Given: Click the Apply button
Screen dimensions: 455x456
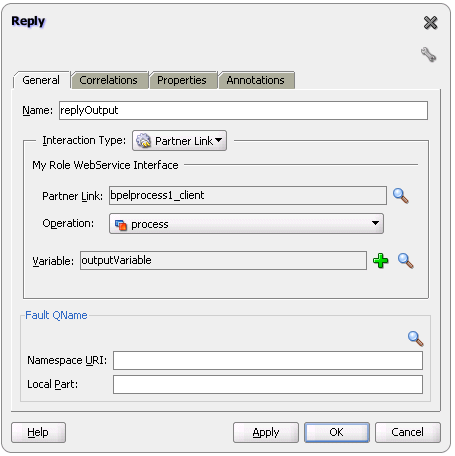Looking at the screenshot, I should pos(266,432).
